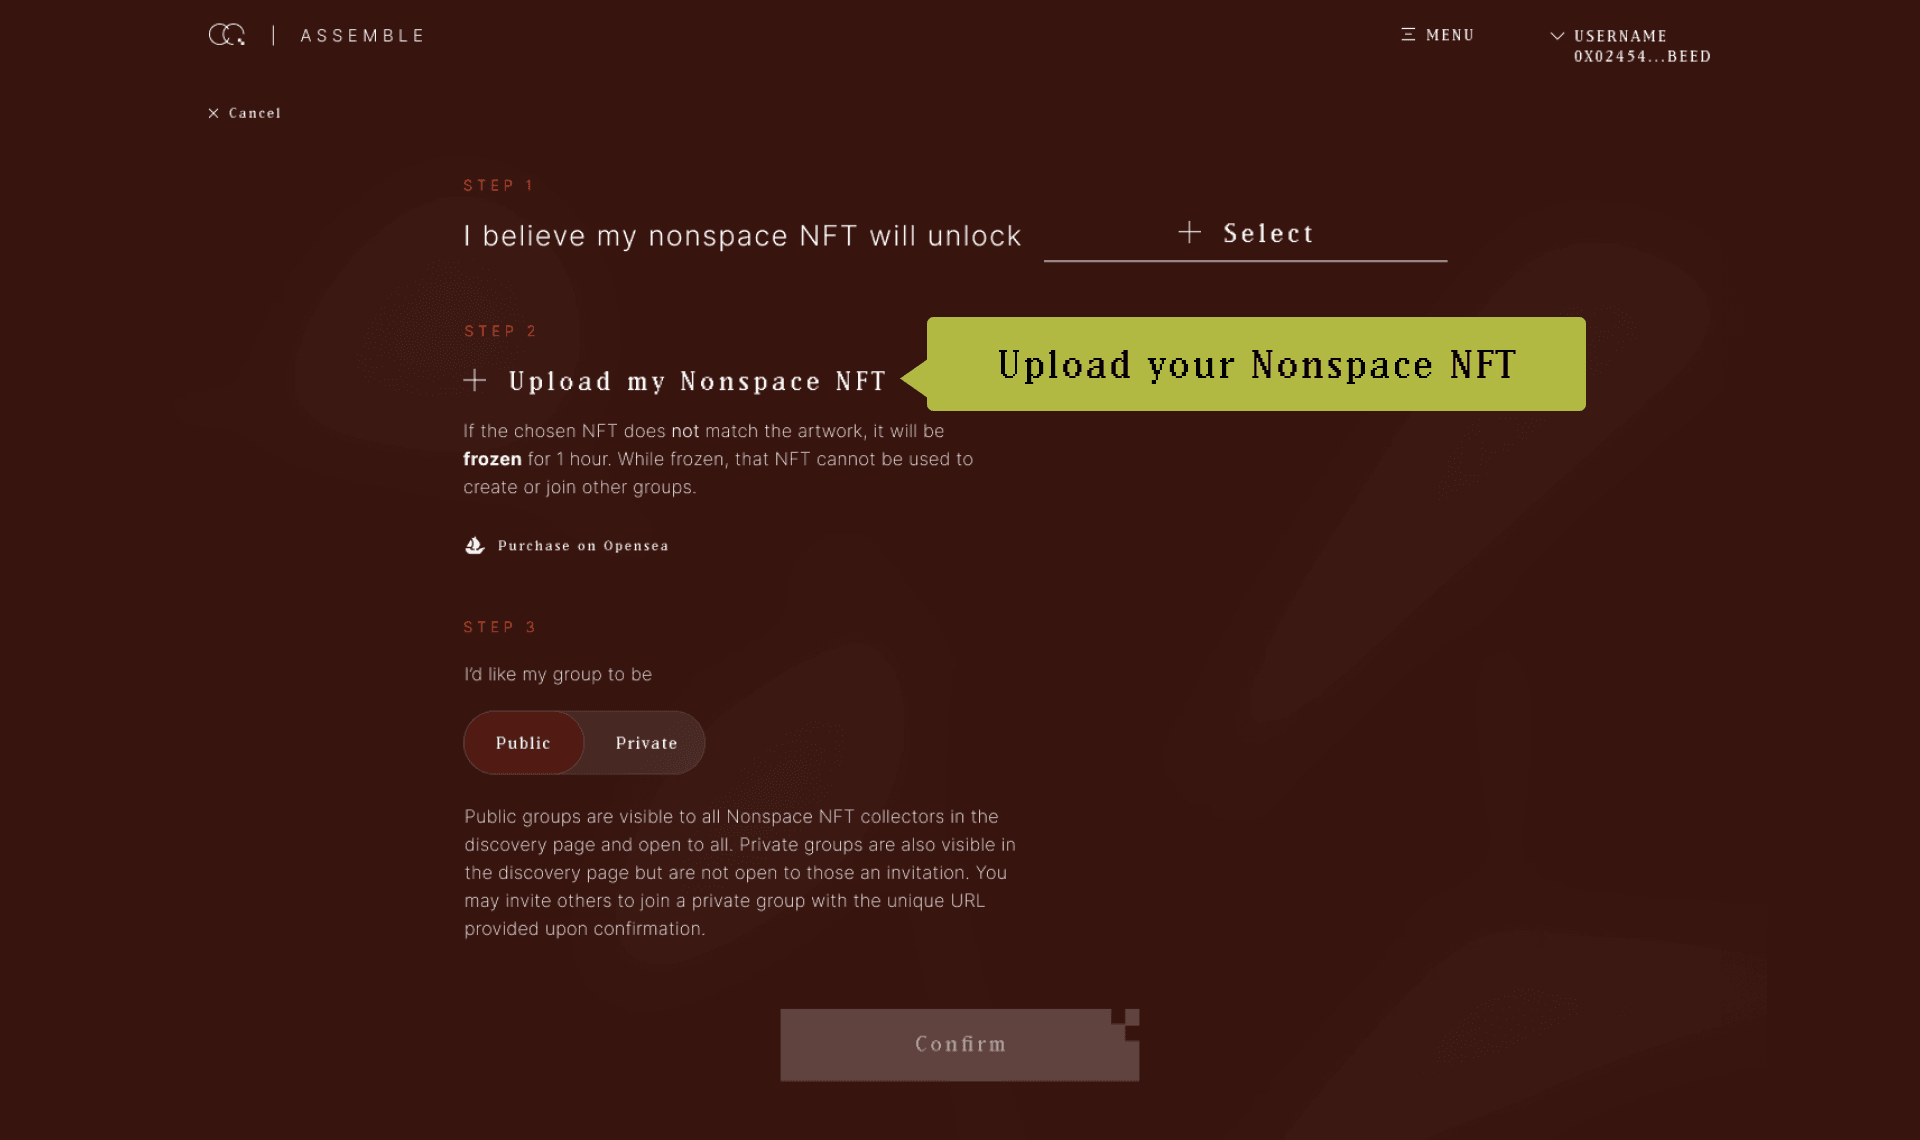Screen dimensions: 1920x1140
Task: Set group visibility to Public
Action: [523, 743]
